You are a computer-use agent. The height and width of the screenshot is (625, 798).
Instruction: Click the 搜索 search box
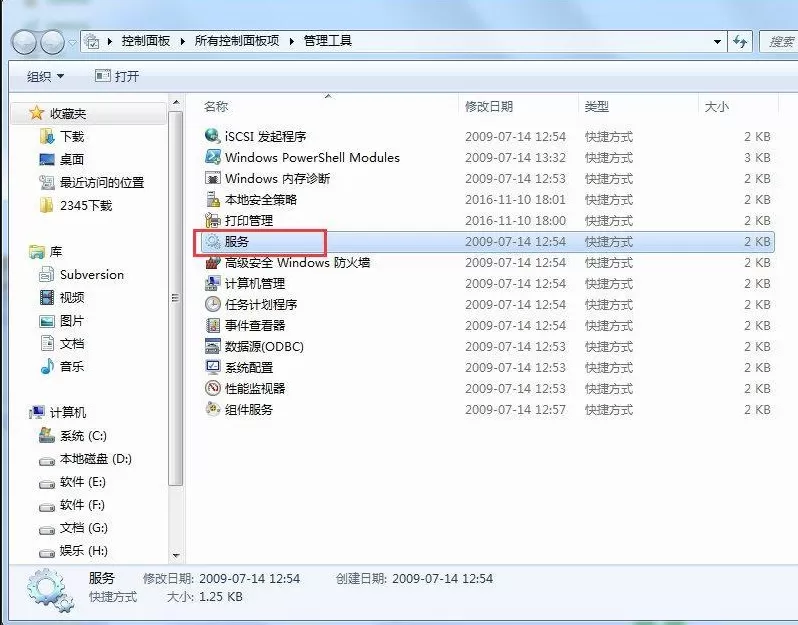coord(779,41)
